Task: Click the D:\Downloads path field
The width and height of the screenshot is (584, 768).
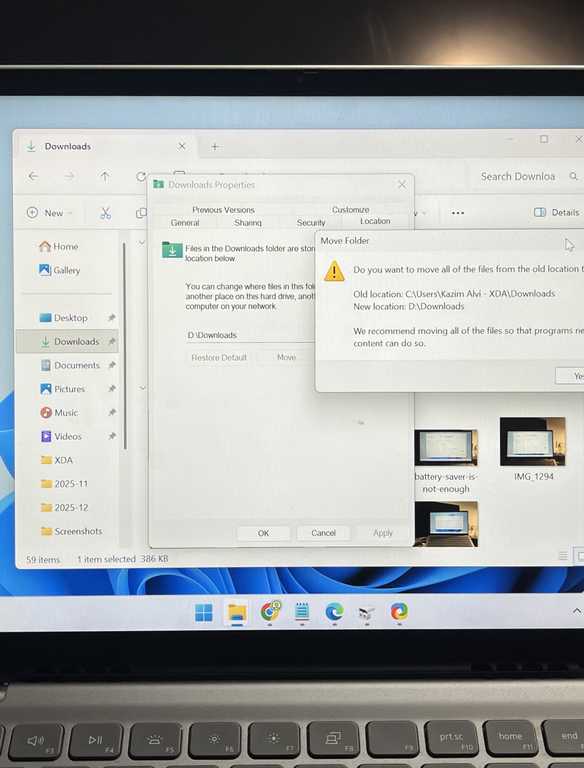Action: [250, 335]
